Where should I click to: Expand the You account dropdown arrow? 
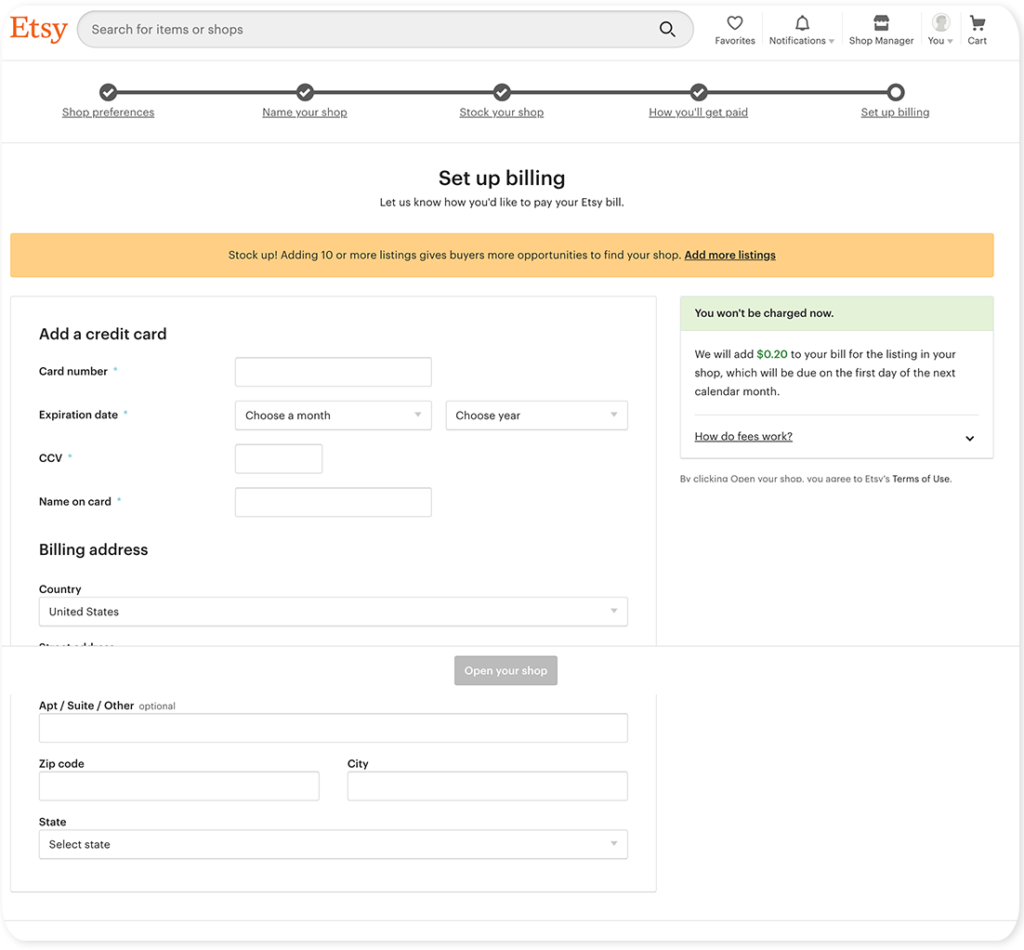[950, 41]
